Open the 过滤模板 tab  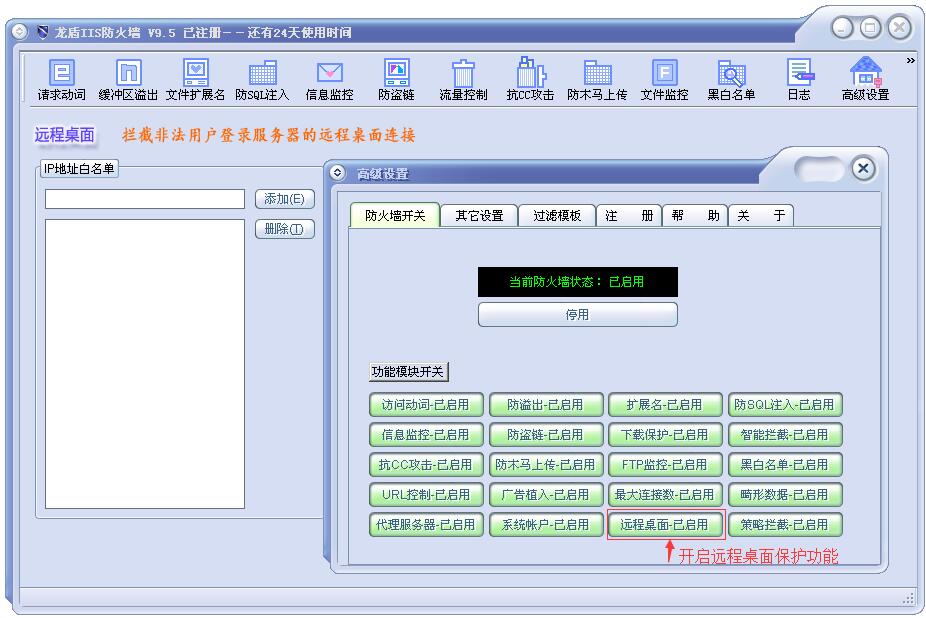557,216
